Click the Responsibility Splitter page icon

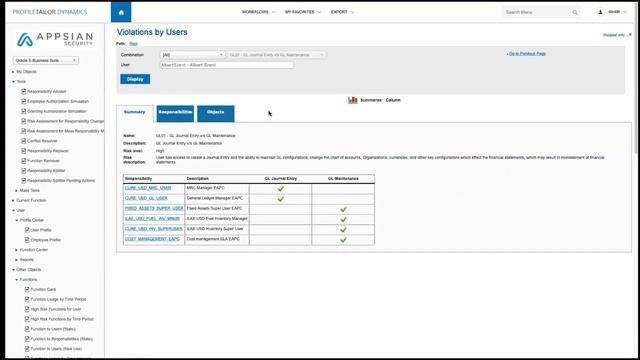[x=24, y=171]
